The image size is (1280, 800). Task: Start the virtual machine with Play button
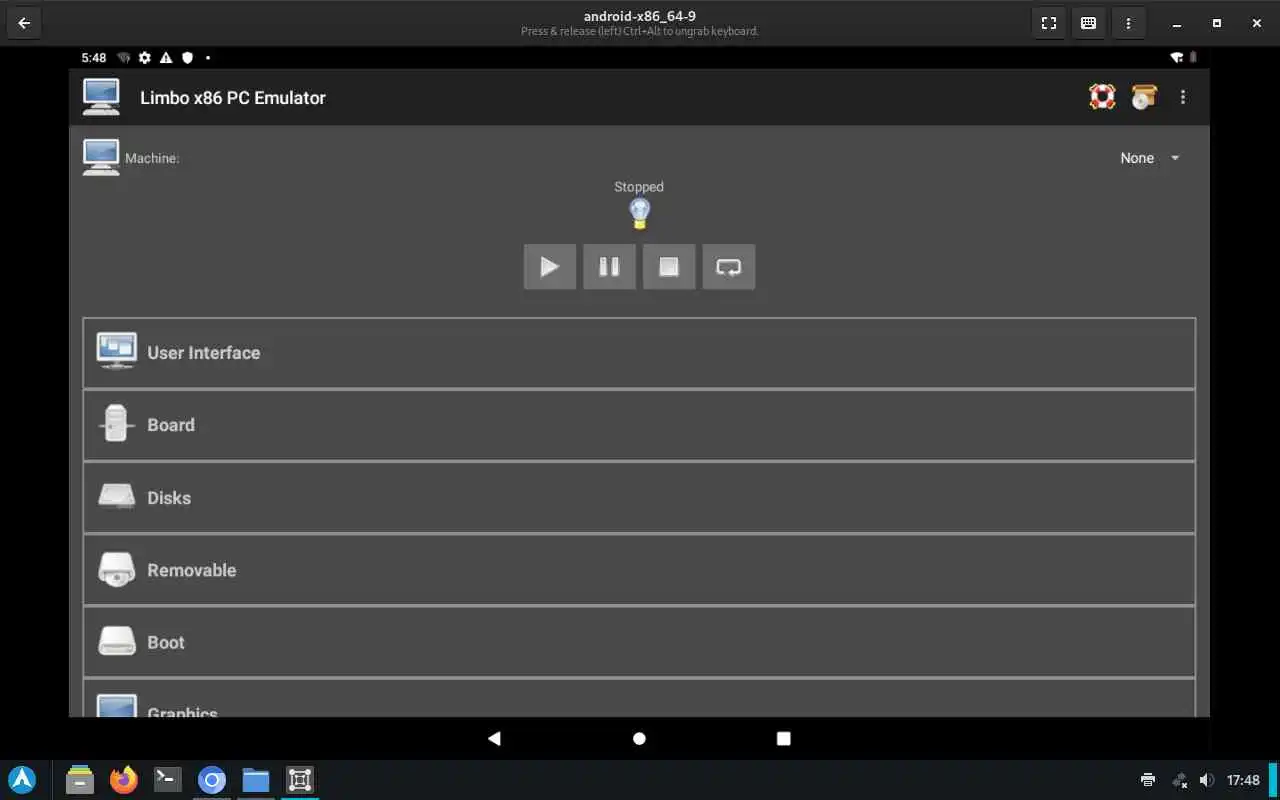549,267
